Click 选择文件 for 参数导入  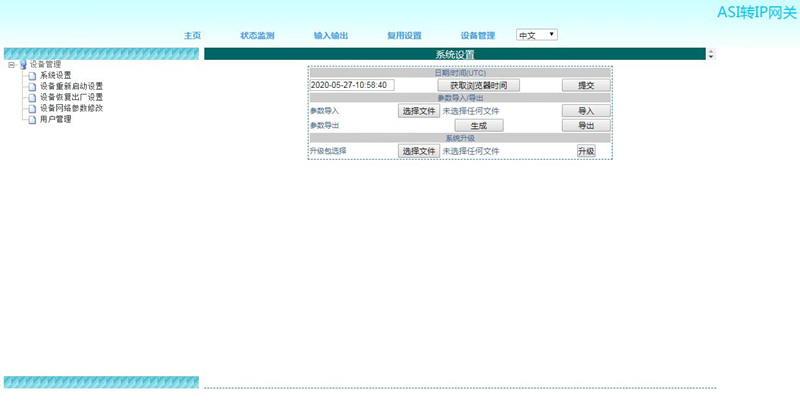point(419,111)
